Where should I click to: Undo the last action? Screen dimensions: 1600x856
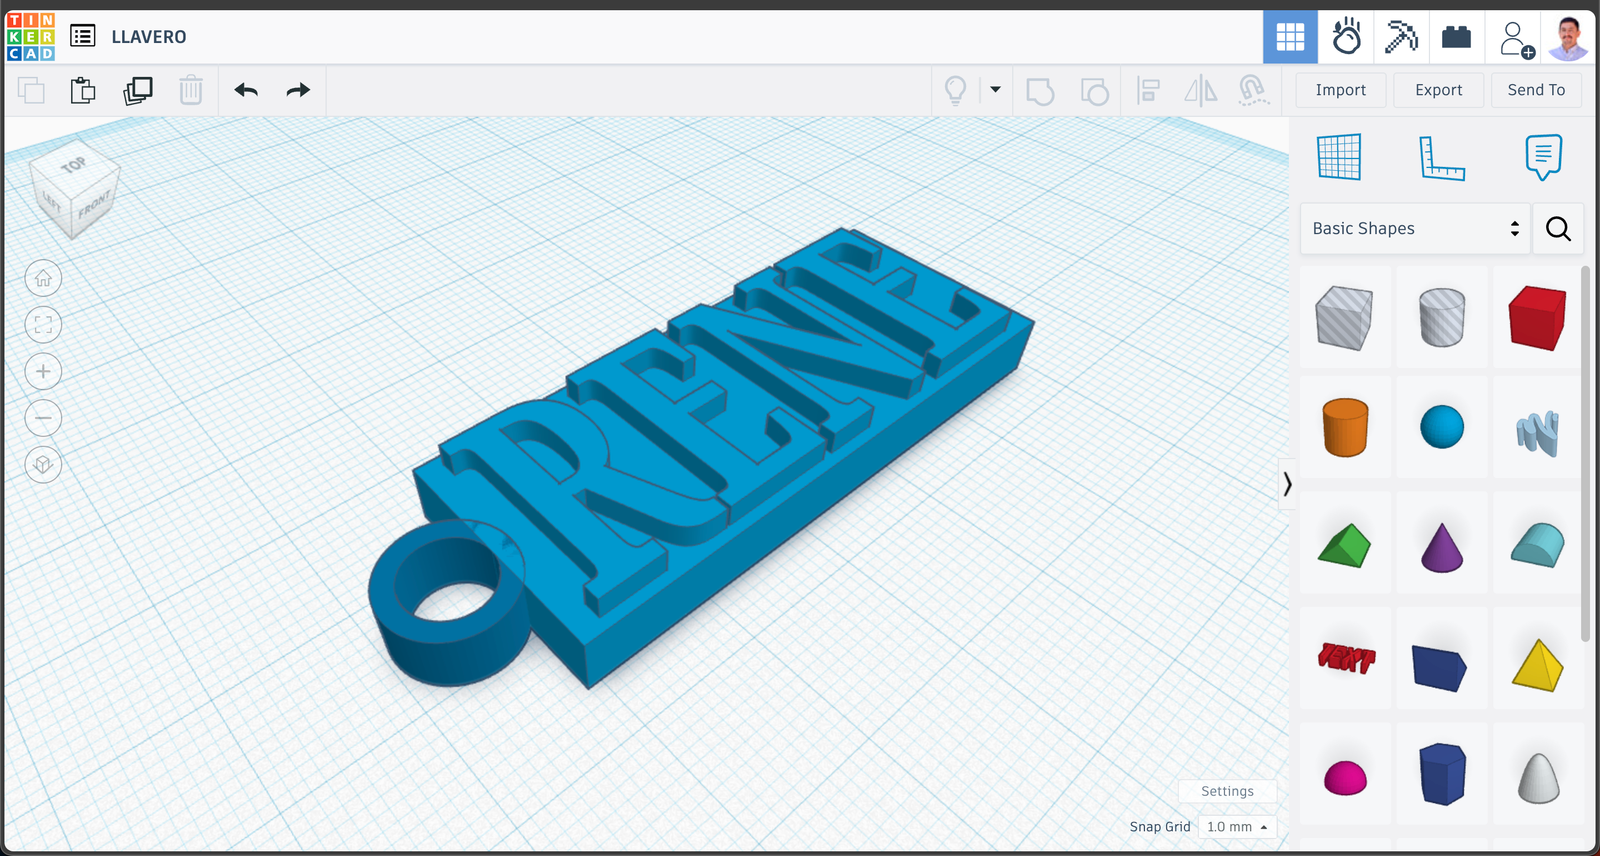click(x=246, y=91)
